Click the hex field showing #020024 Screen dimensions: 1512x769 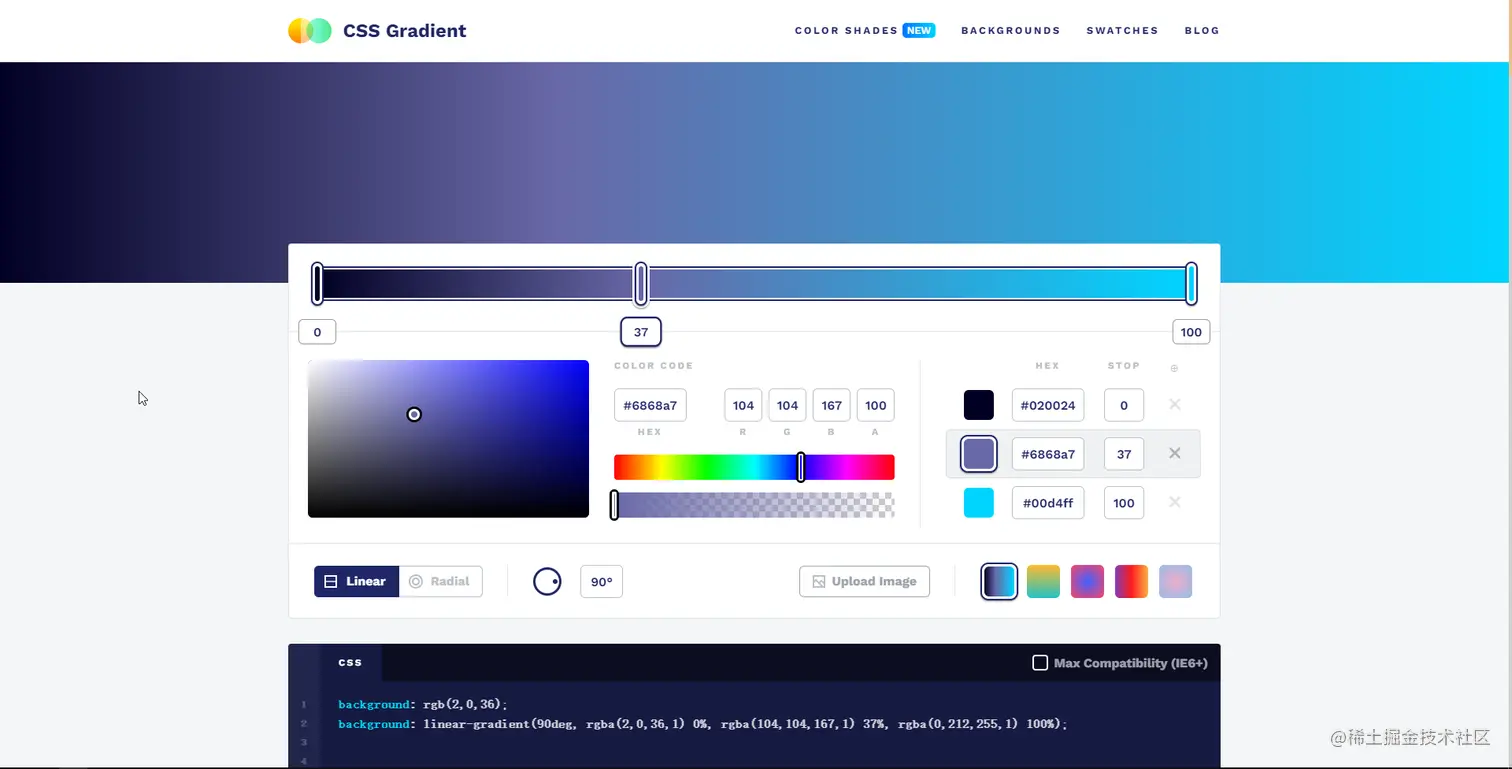1048,405
